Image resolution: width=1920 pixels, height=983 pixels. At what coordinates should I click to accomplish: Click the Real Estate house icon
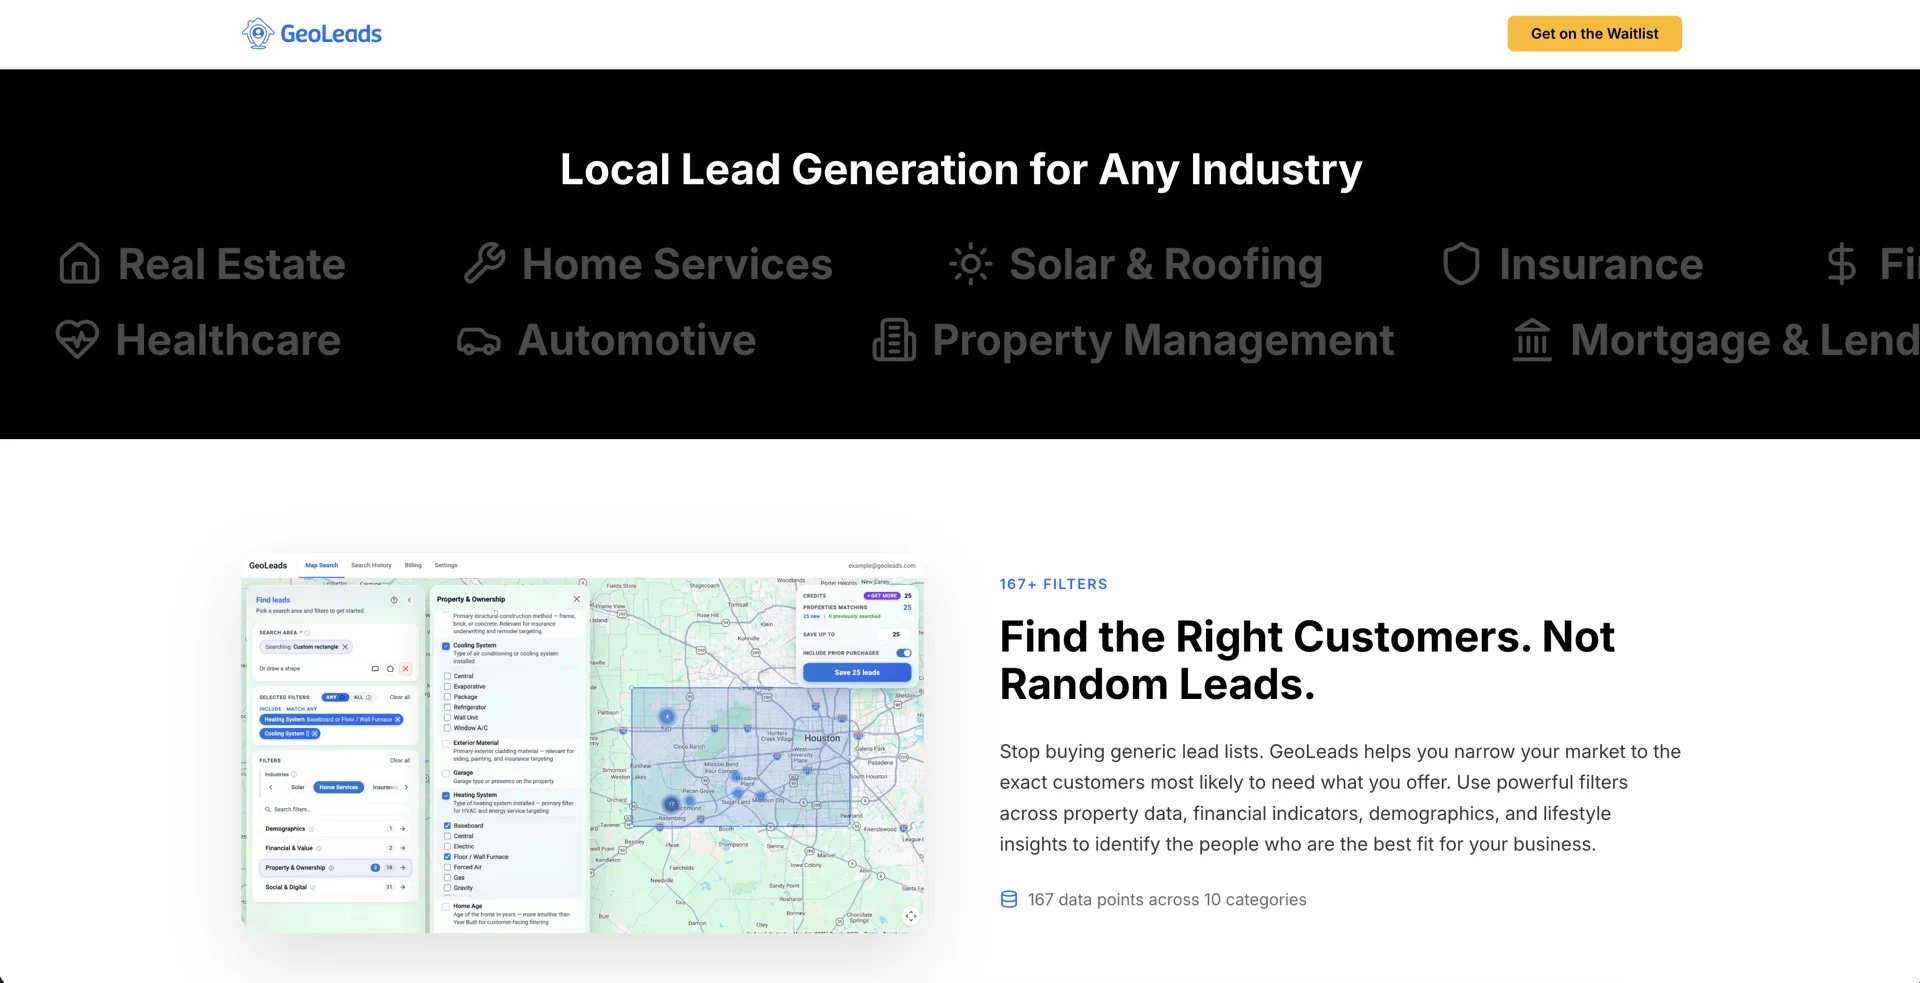[79, 264]
